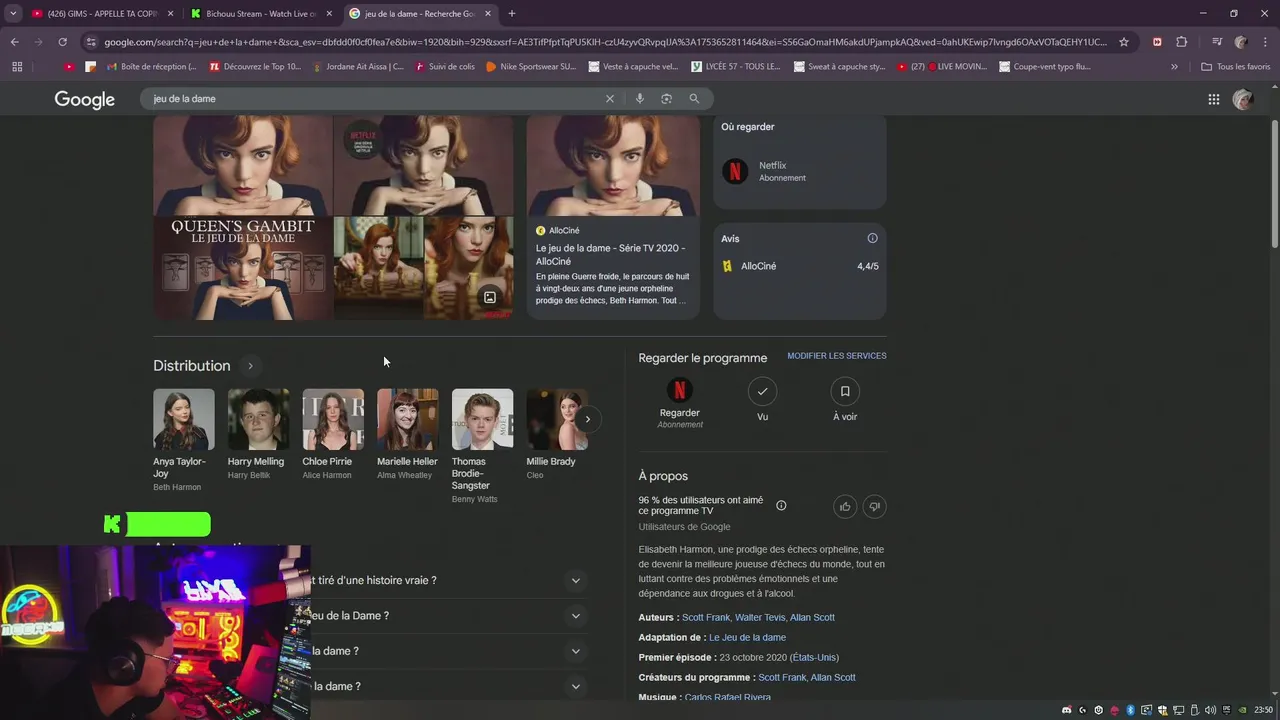Screen dimensions: 1280x720
Task: Open Queen's Gambit poster image
Action: (242, 268)
